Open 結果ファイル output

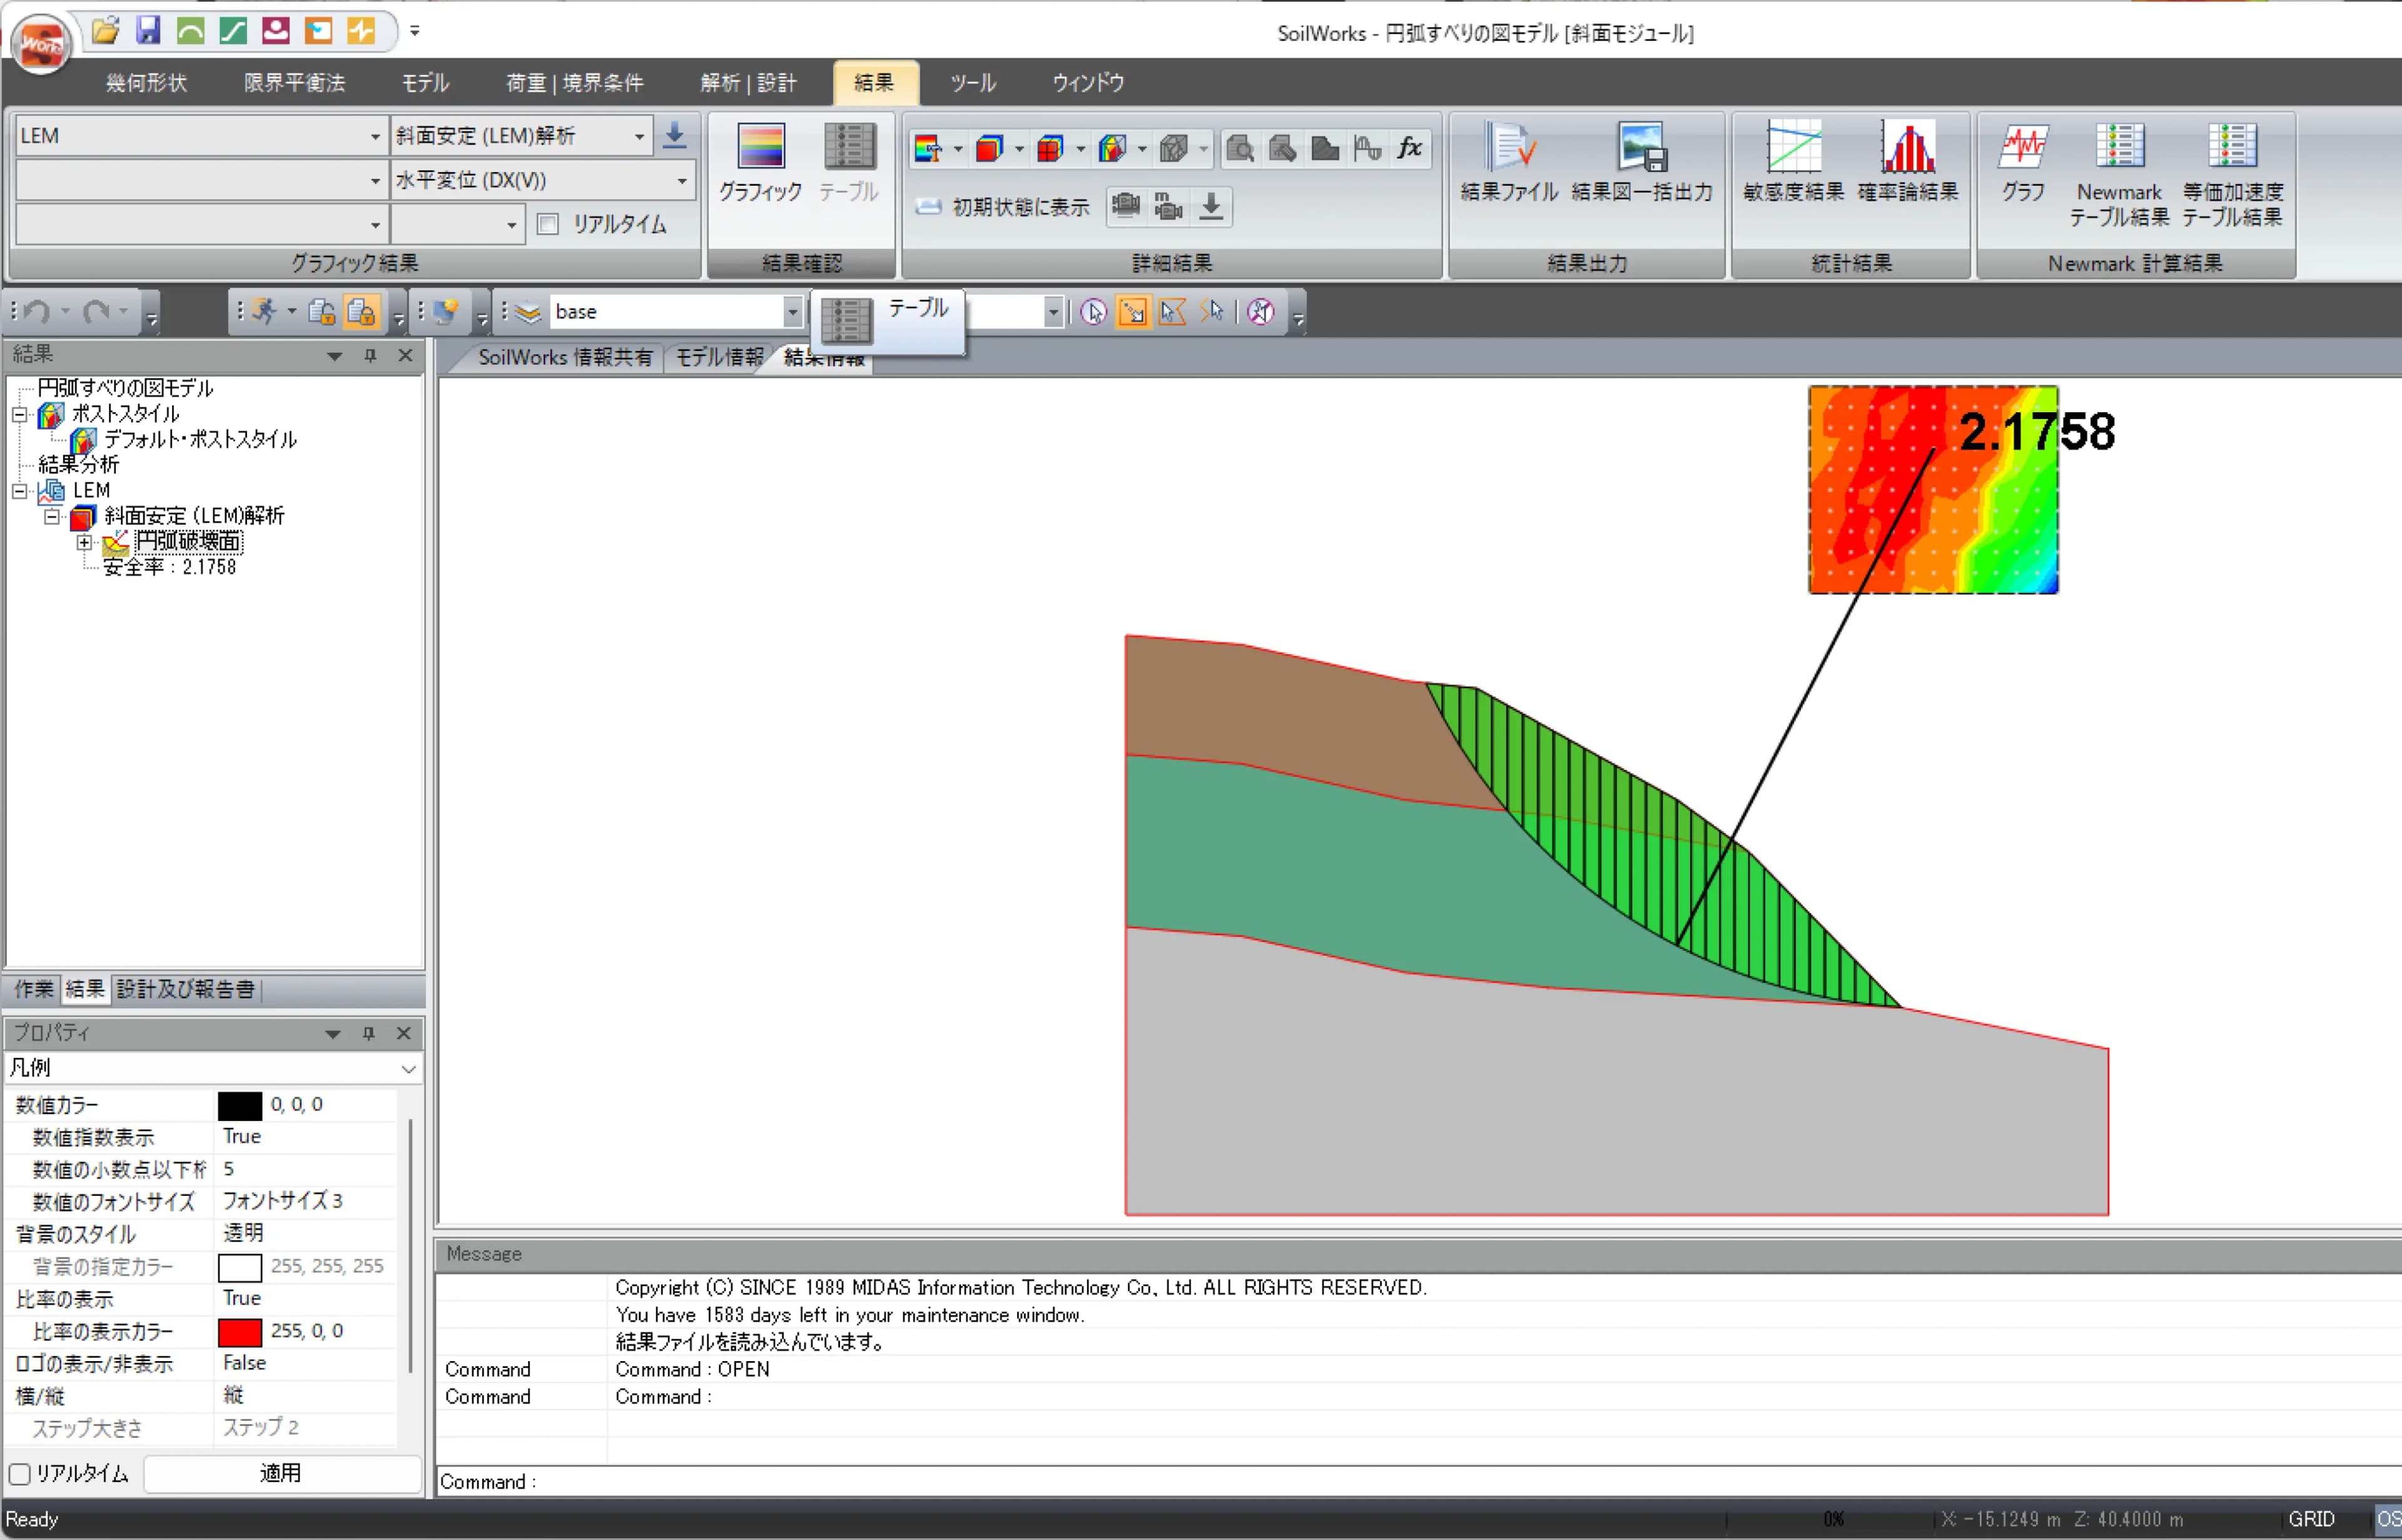(1509, 163)
